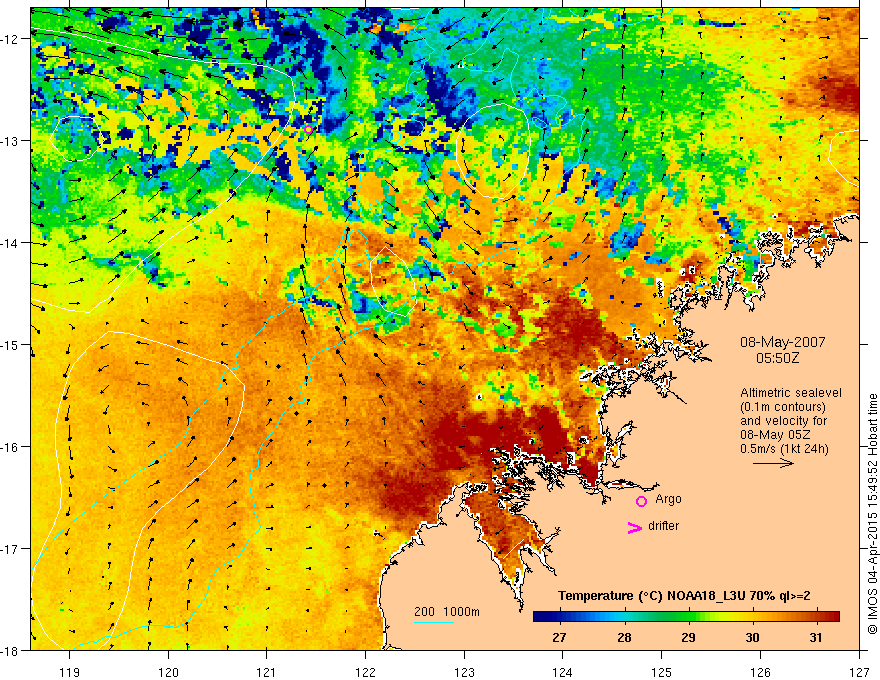The width and height of the screenshot is (880, 680).
Task: Click the 'Argo' legend label
Action: (668, 499)
